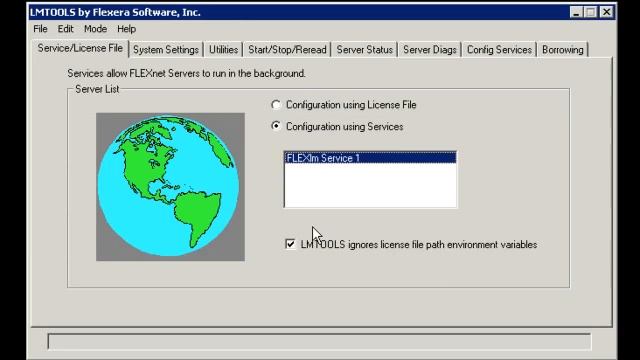Open the Start/Stop/Reread tab

tap(287, 50)
